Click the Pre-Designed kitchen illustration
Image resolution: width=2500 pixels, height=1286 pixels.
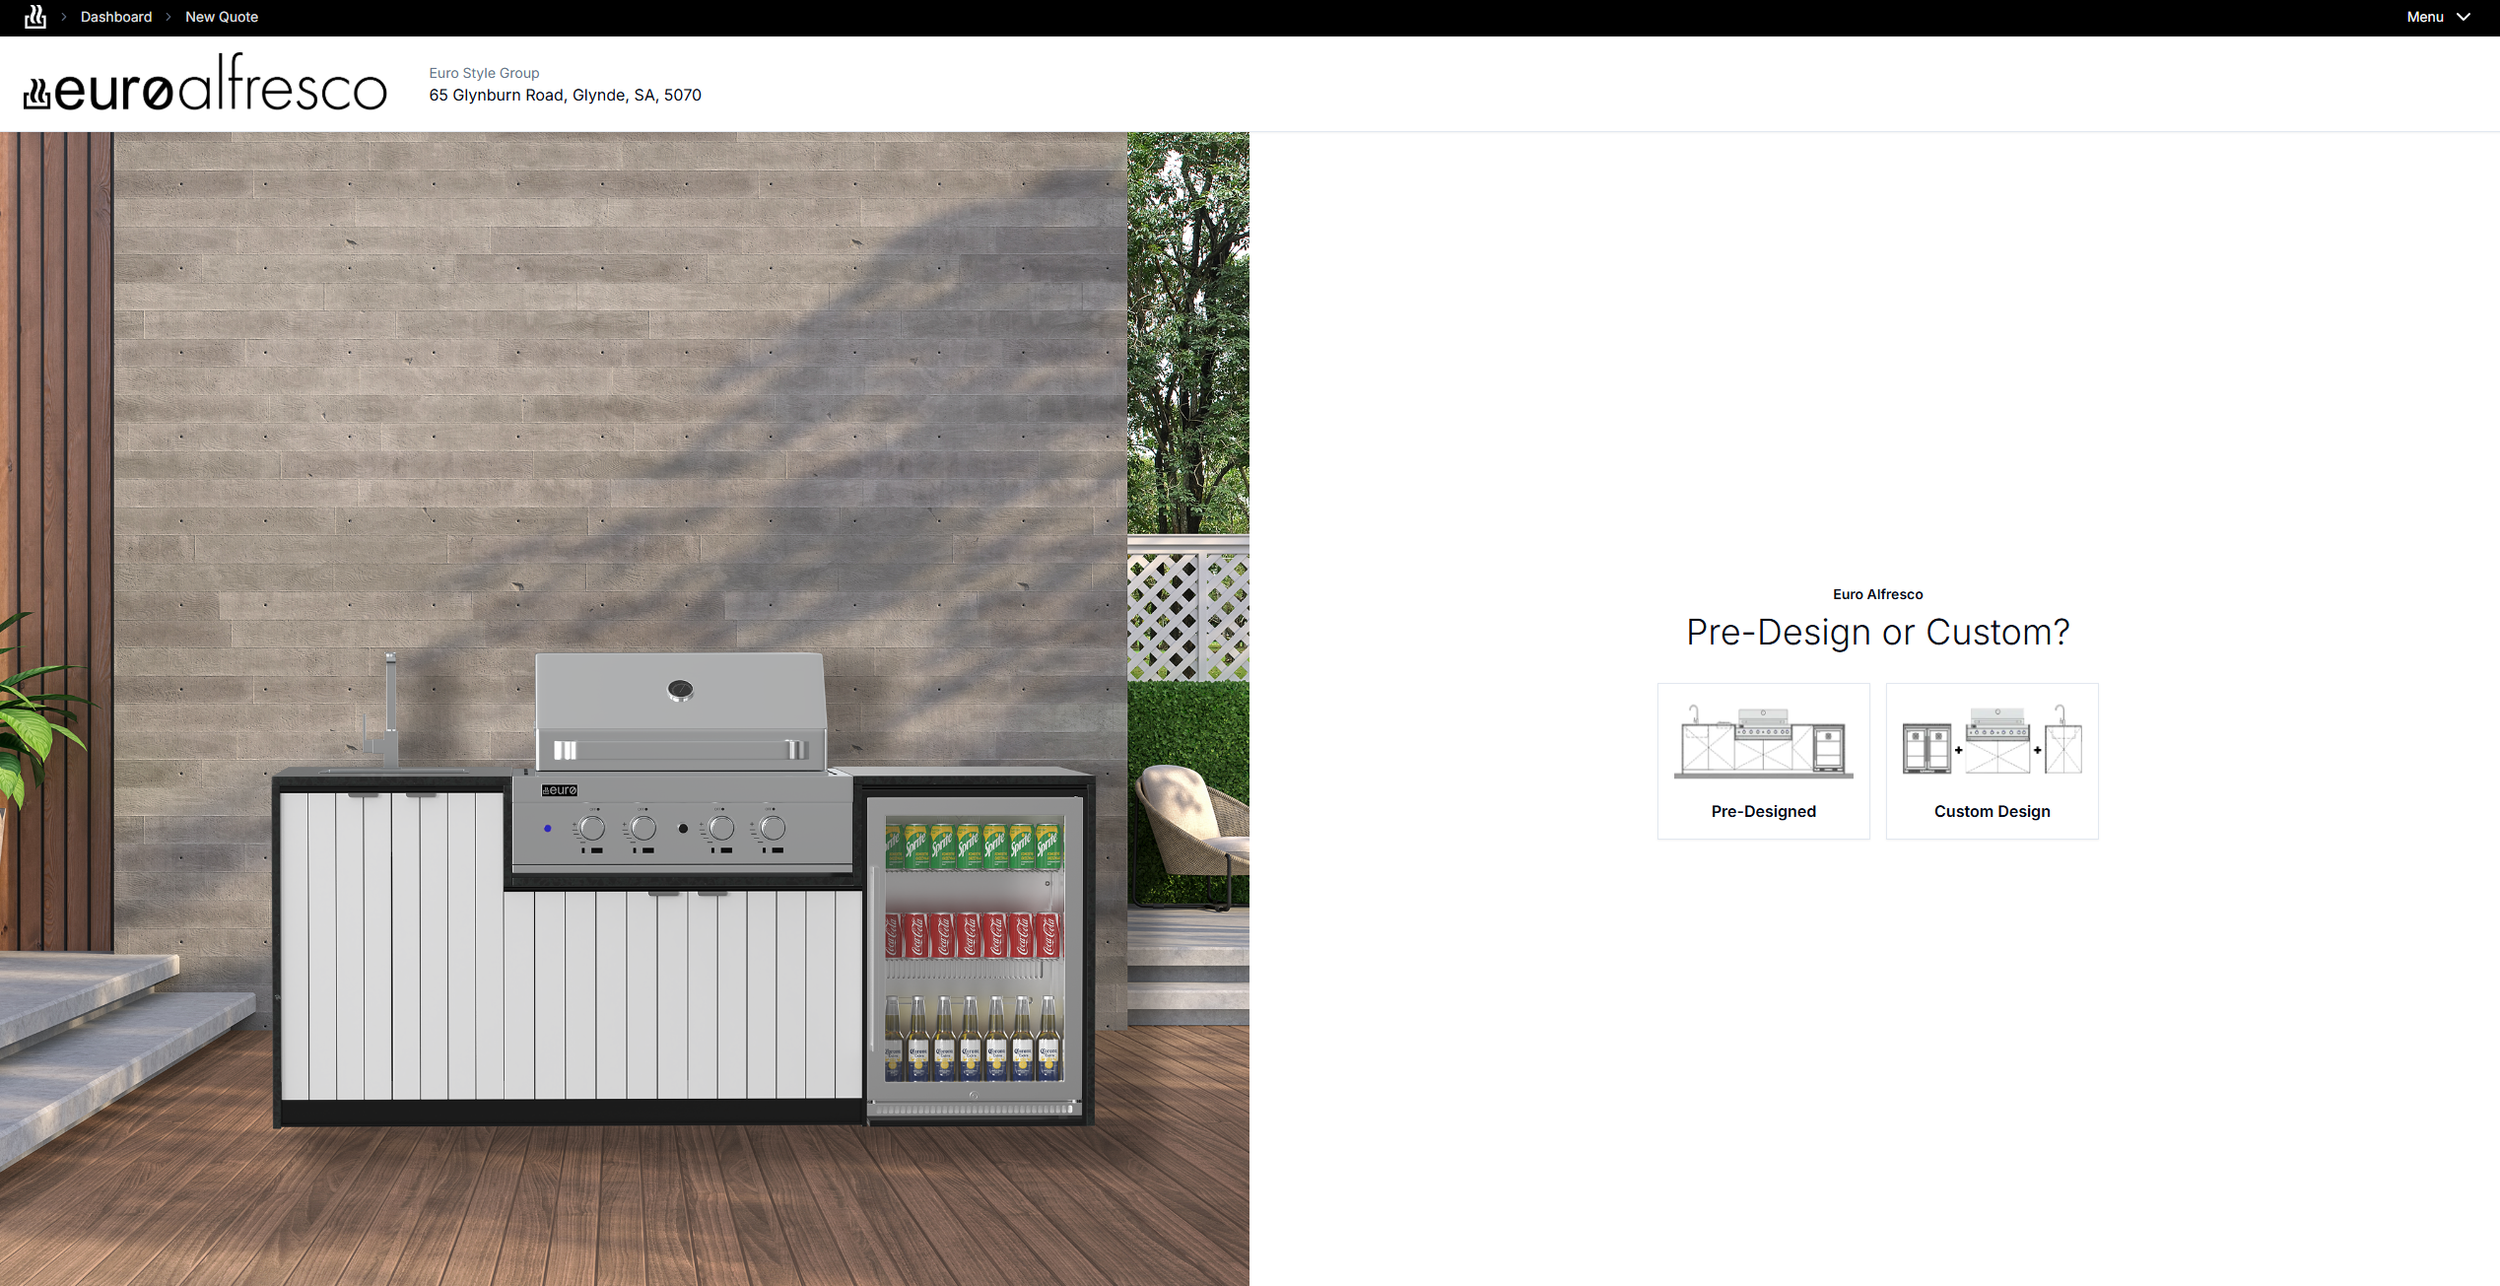1763,743
